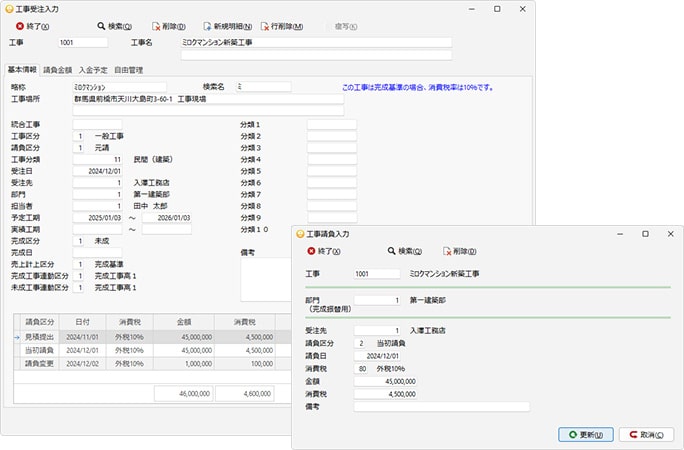Click the 備考 field in 工事請負入力
684x450 pixels.
point(441,407)
